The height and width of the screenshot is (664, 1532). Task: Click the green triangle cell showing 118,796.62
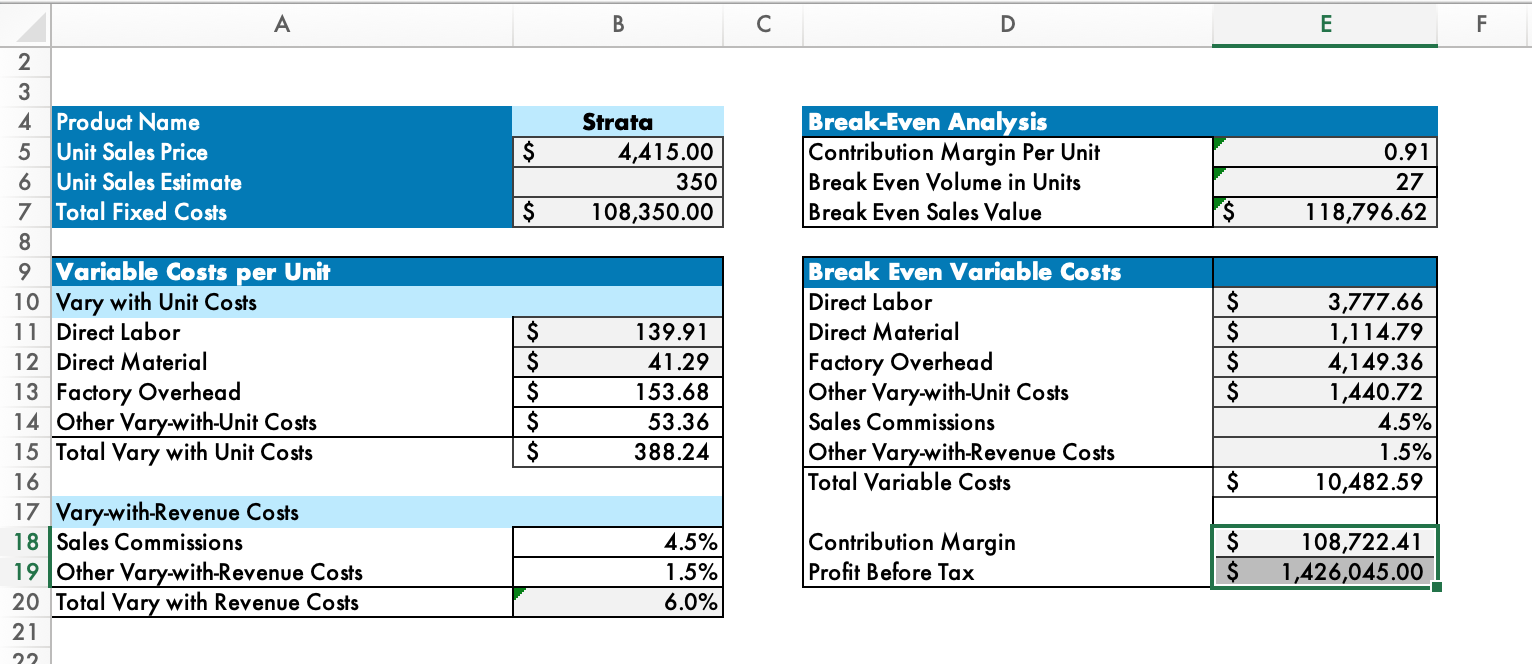pyautogui.click(x=1323, y=212)
